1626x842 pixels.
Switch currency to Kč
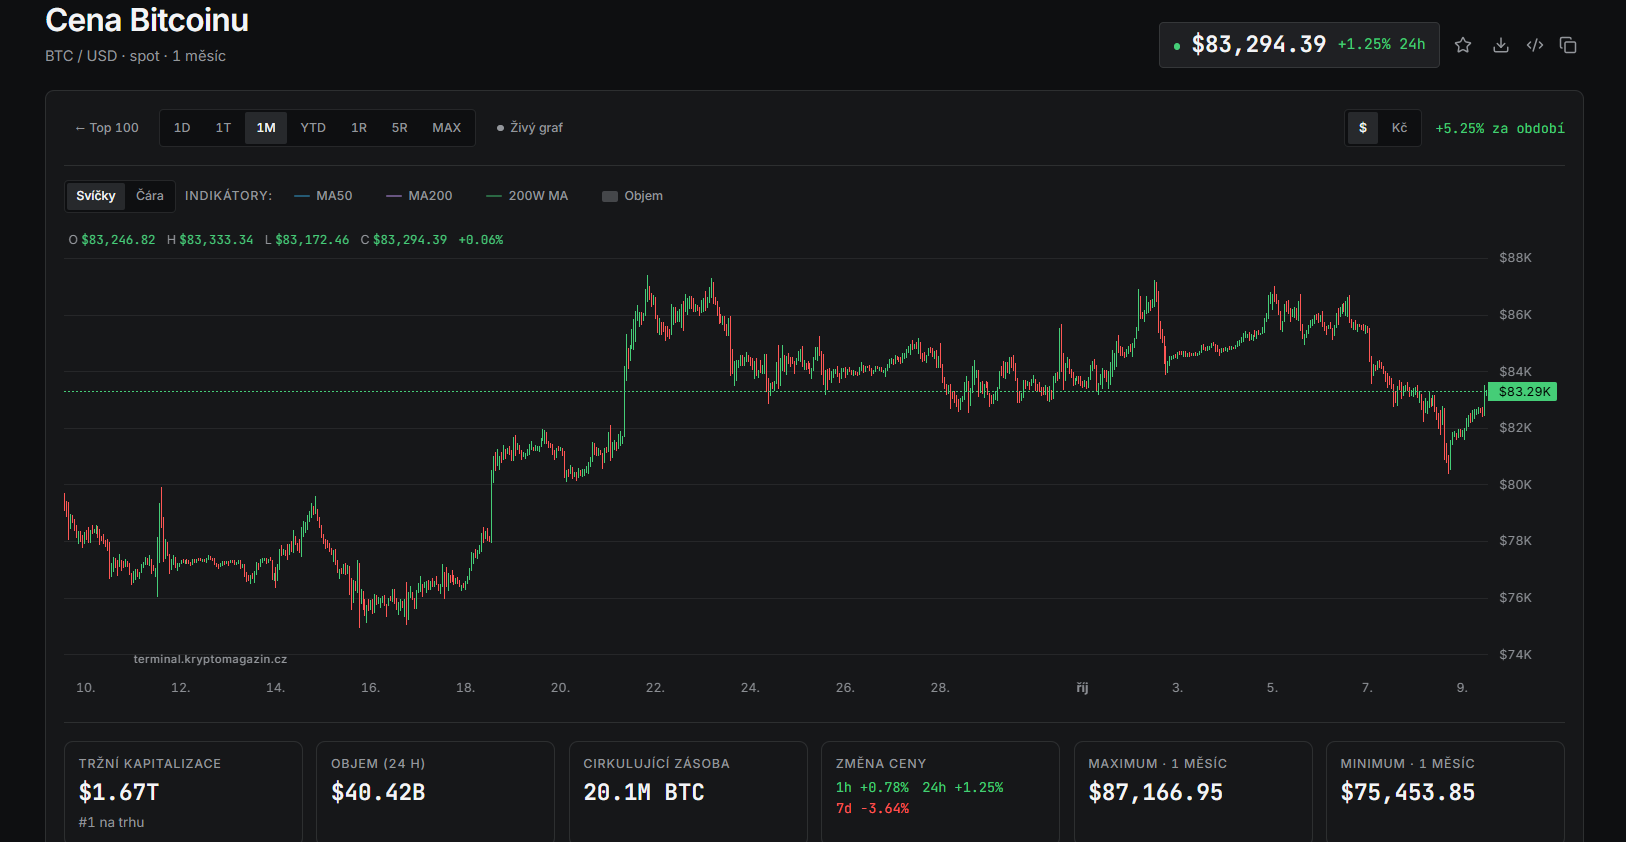pos(1399,128)
